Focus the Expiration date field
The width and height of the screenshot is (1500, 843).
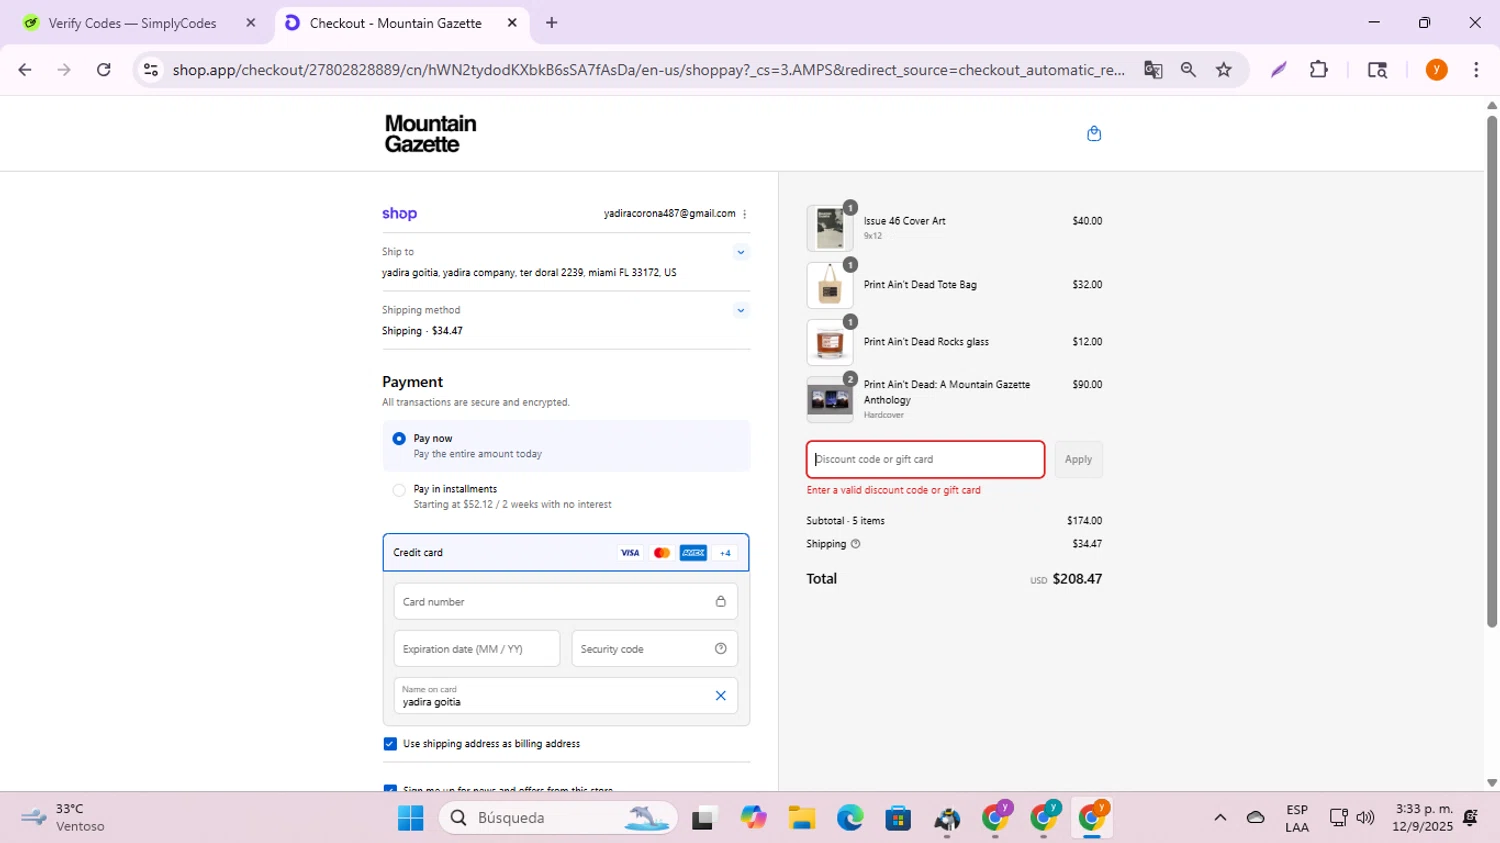click(x=477, y=649)
